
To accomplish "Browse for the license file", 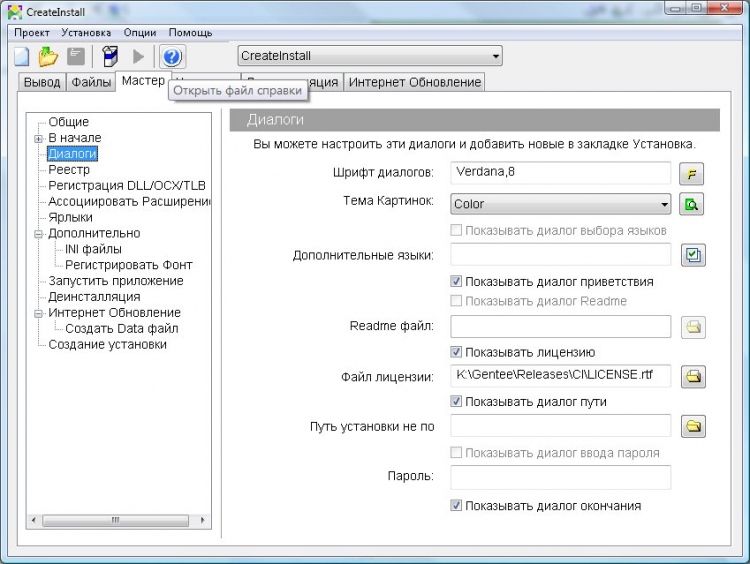I will pos(693,377).
